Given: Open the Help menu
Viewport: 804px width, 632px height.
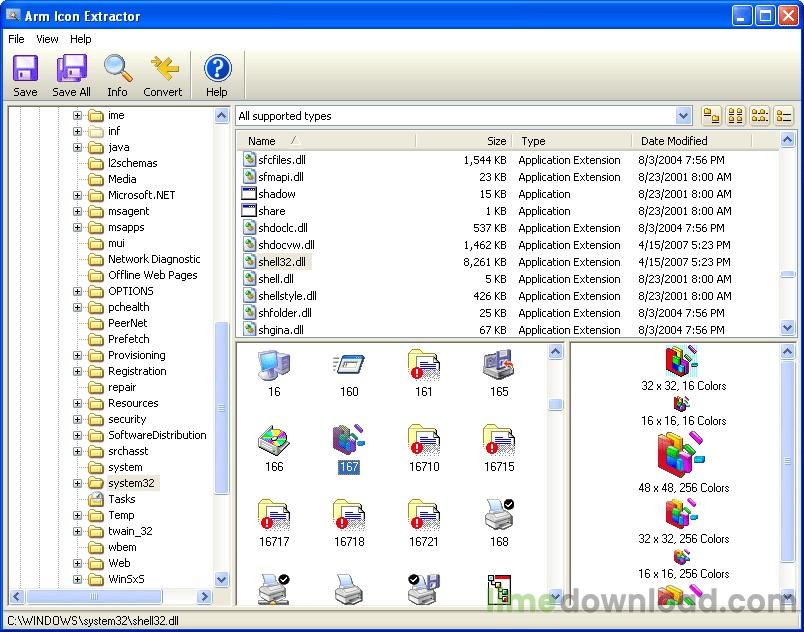Looking at the screenshot, I should coord(81,39).
